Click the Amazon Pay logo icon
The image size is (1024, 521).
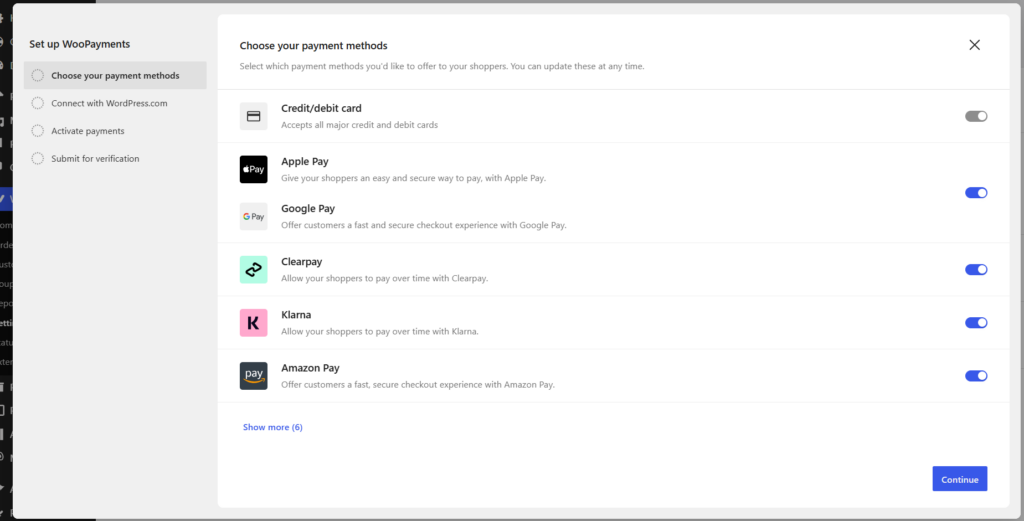pyautogui.click(x=253, y=376)
